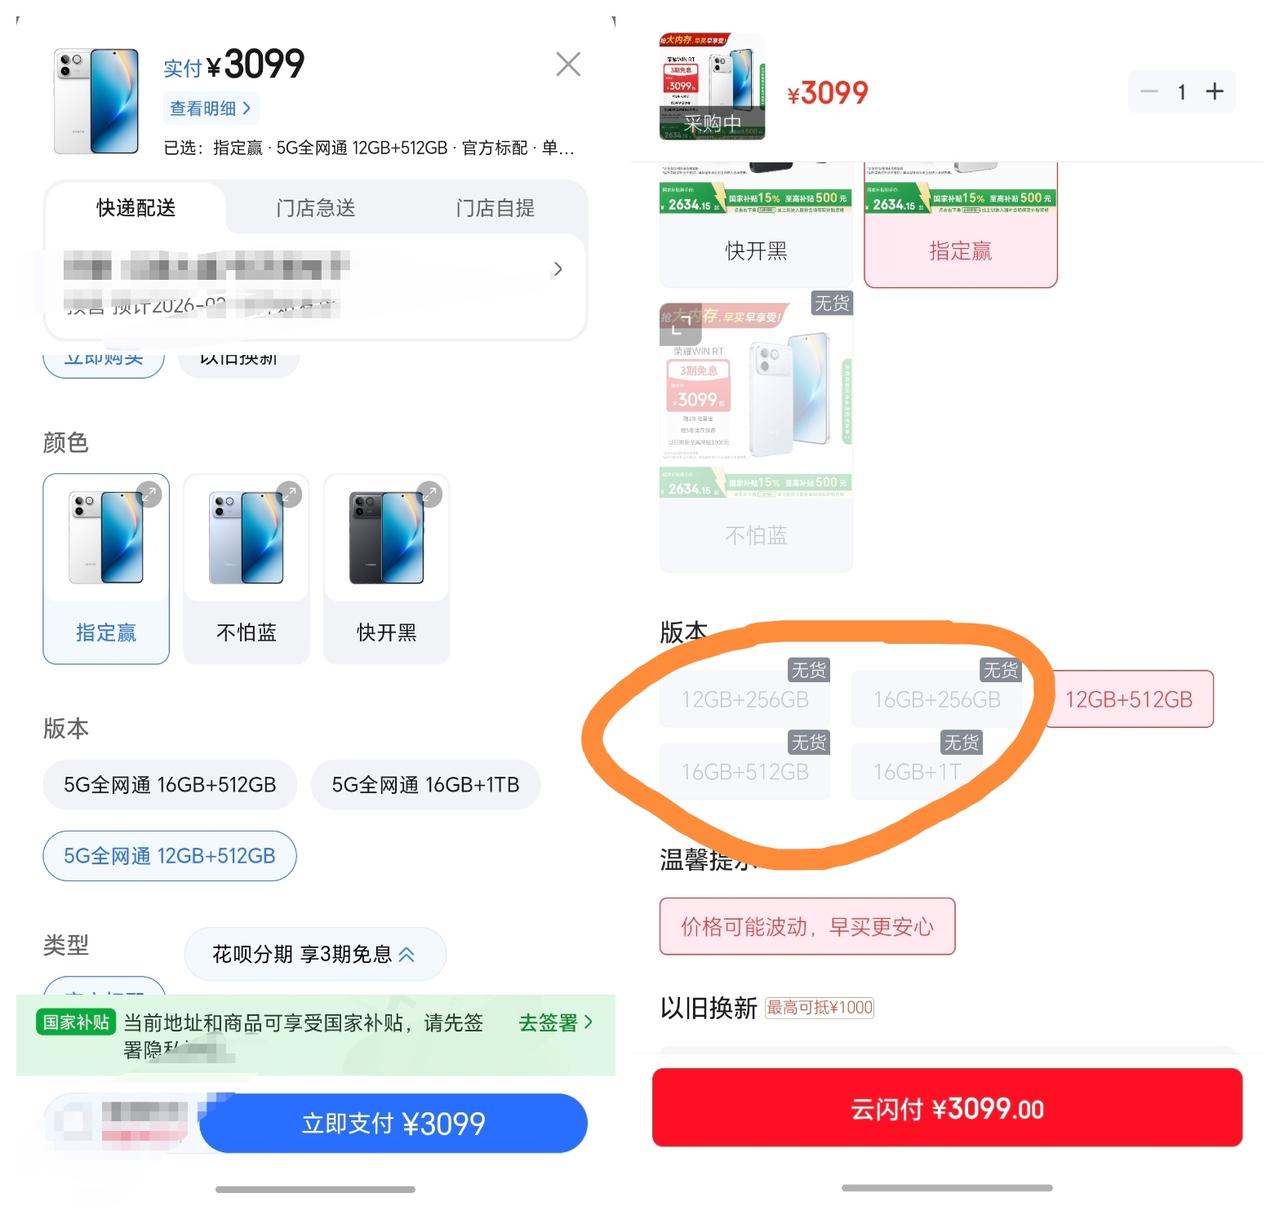Expand image of black 快开黑 color
Viewport: 1280px width, 1224px height.
(429, 494)
